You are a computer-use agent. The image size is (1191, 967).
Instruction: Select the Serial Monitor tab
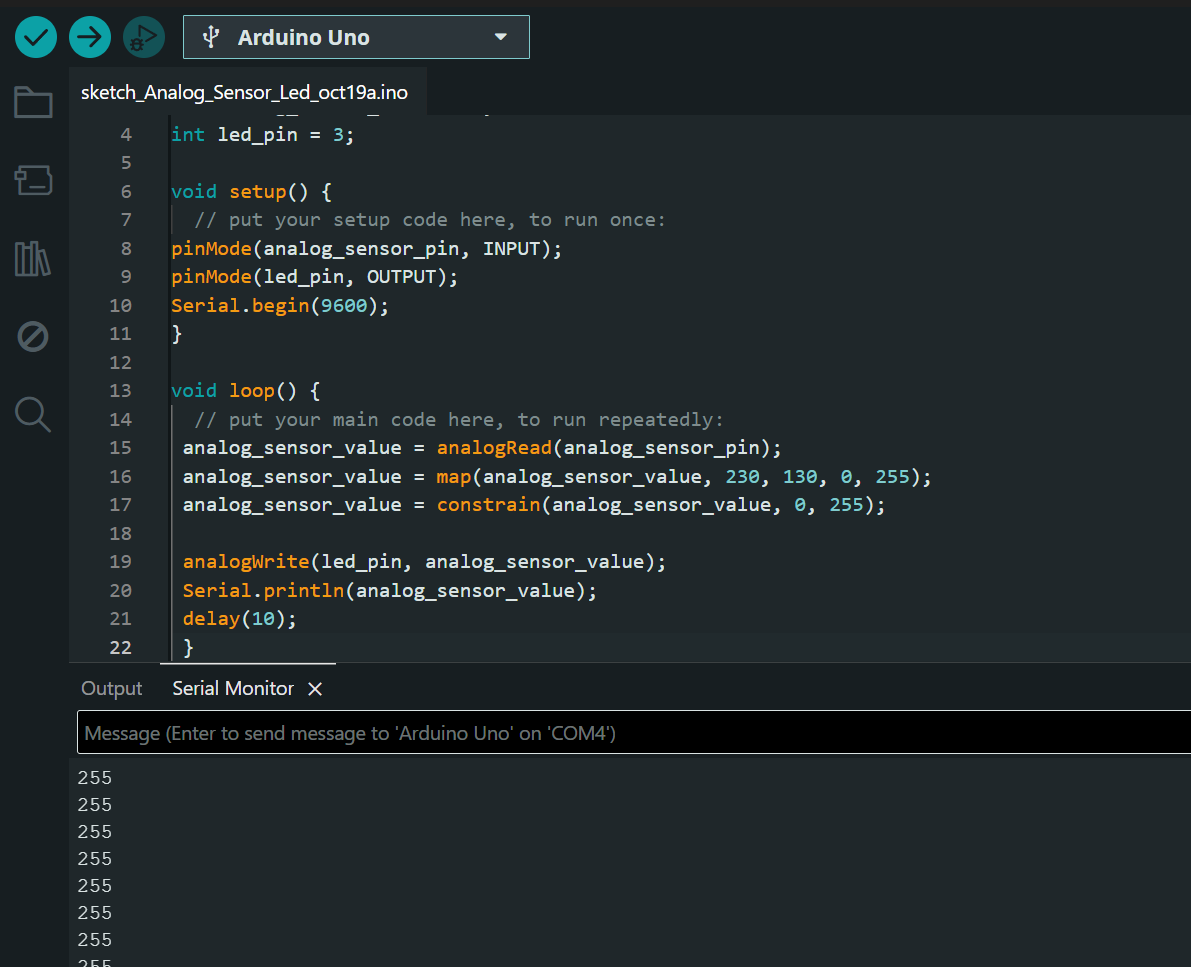(x=233, y=689)
